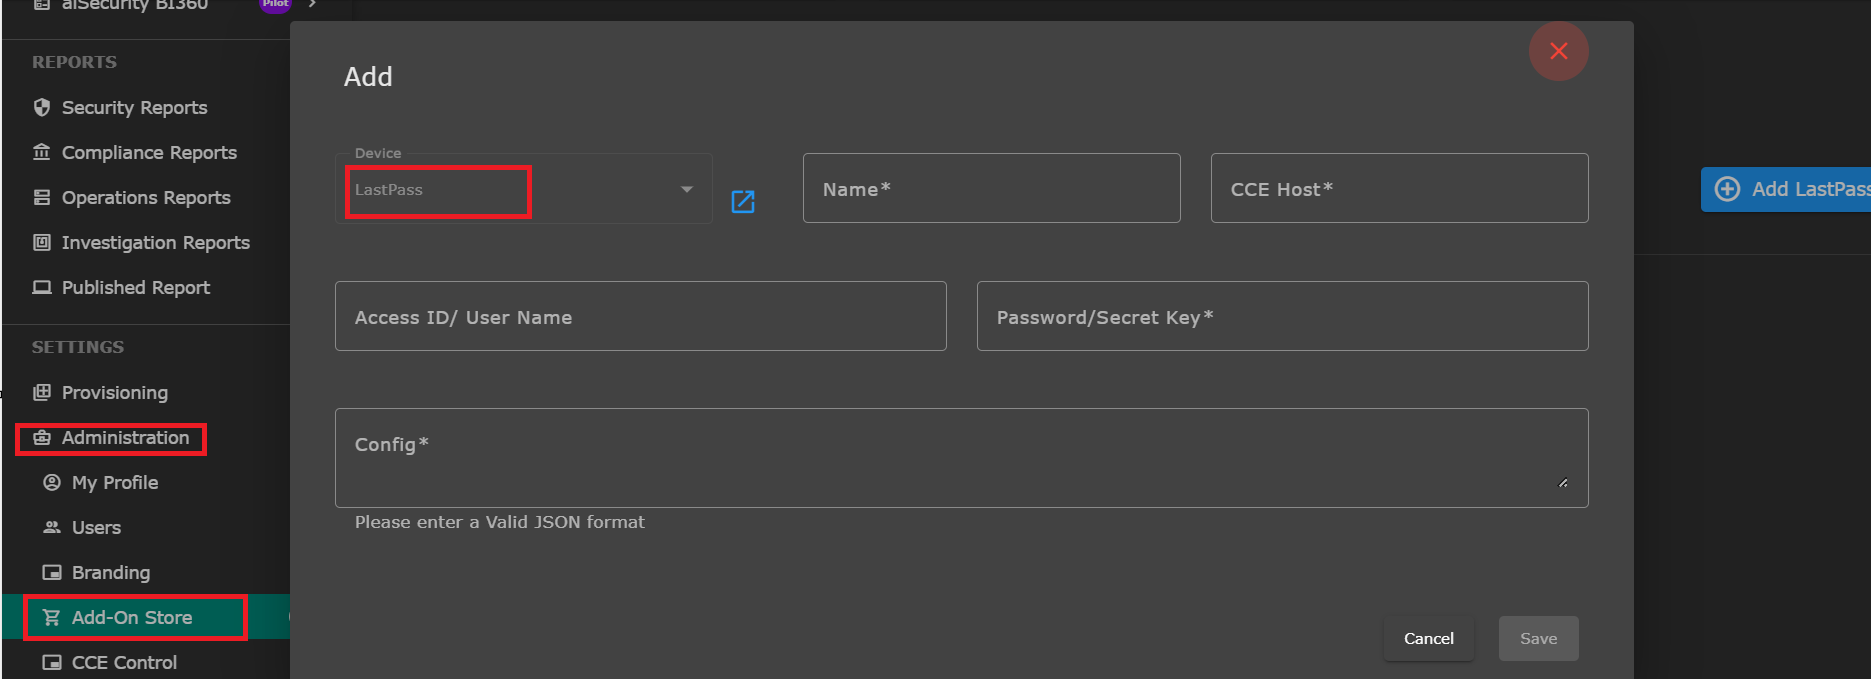Click the Compliance Reports bank icon

[42, 152]
